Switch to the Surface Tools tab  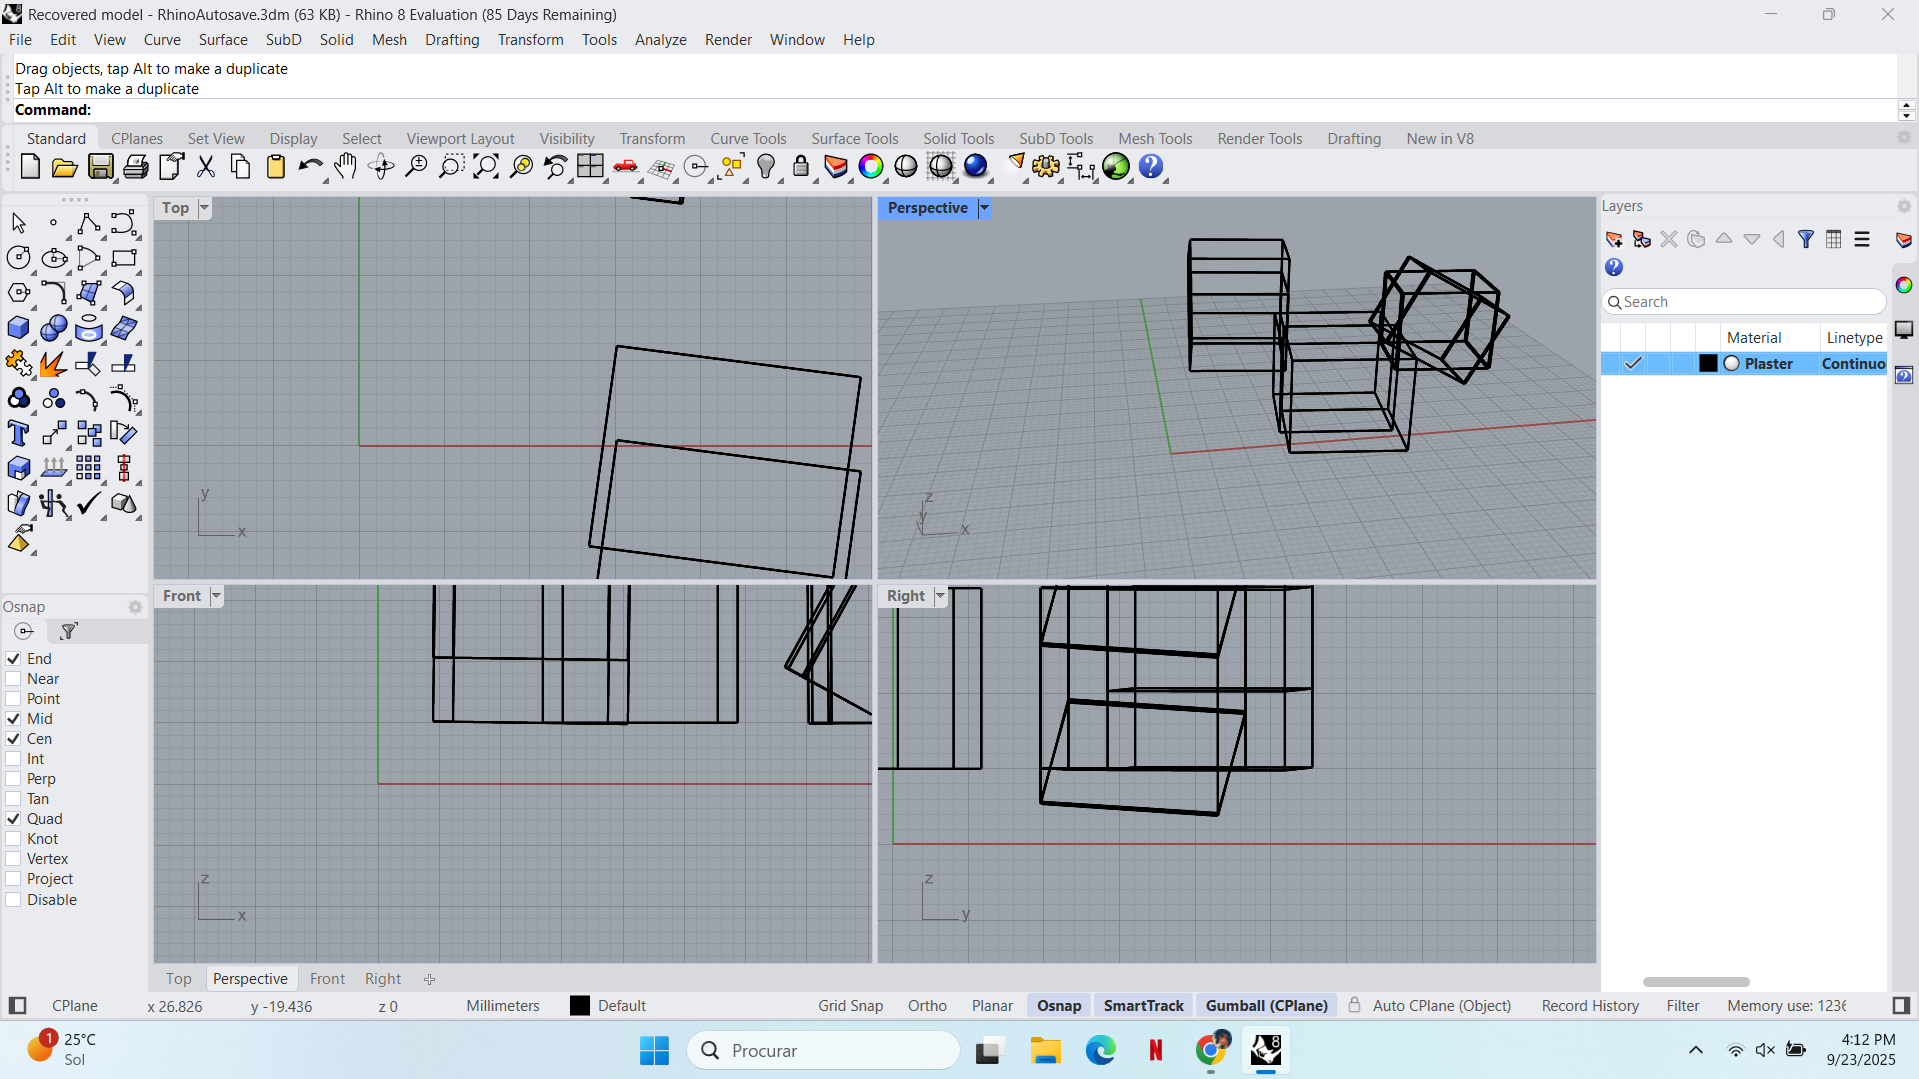[x=854, y=139]
